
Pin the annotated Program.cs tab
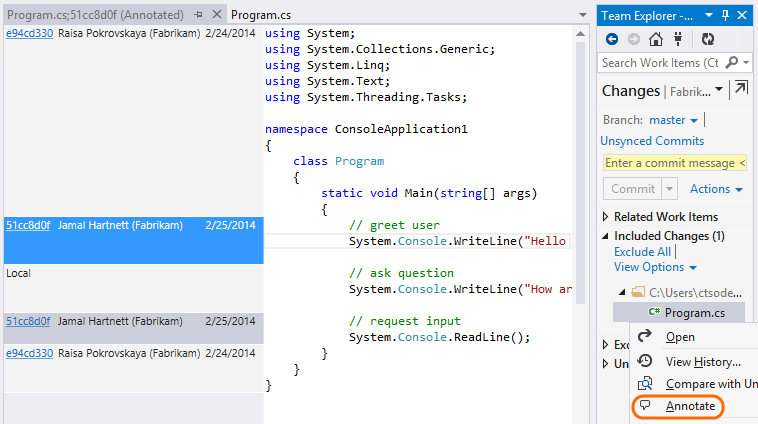click(x=198, y=15)
